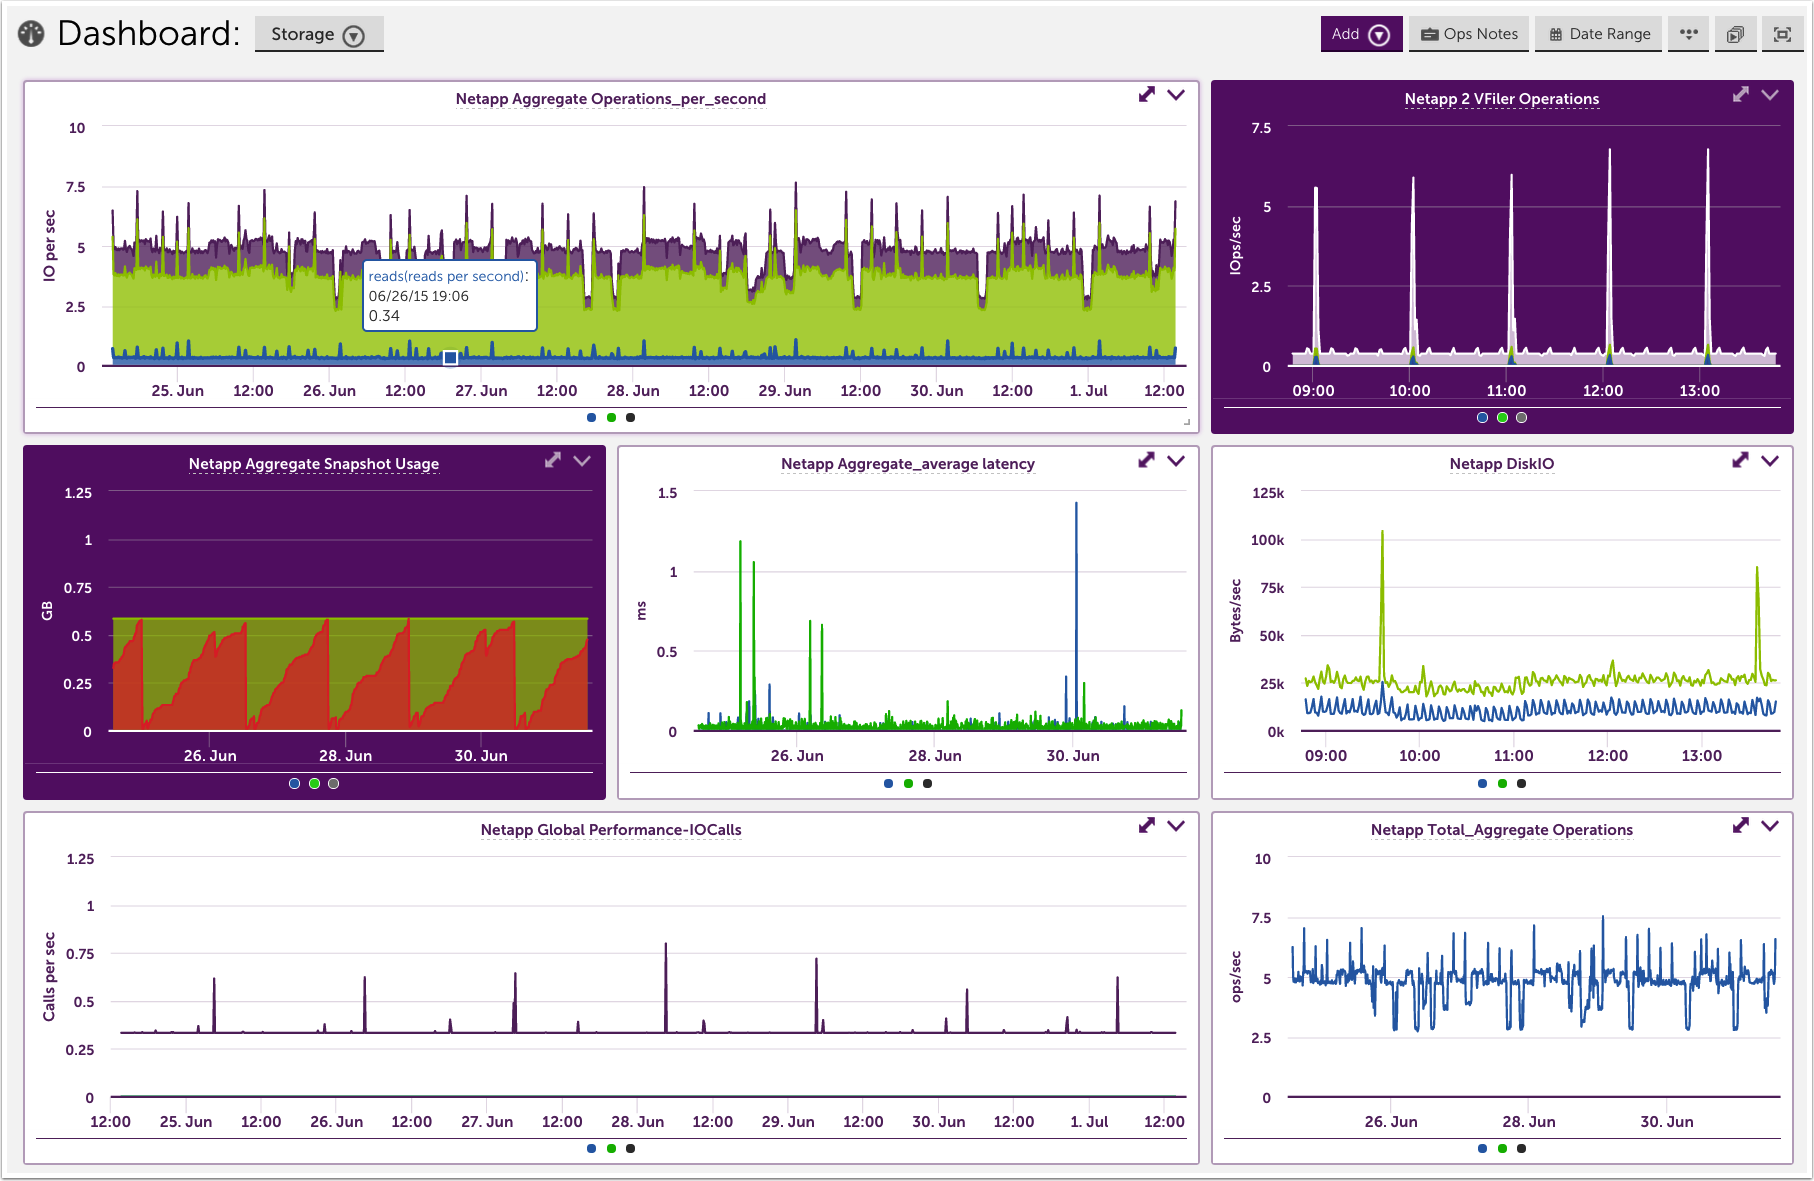
Task: Enter fullscreen mode using toolbar icon
Action: 1782,34
